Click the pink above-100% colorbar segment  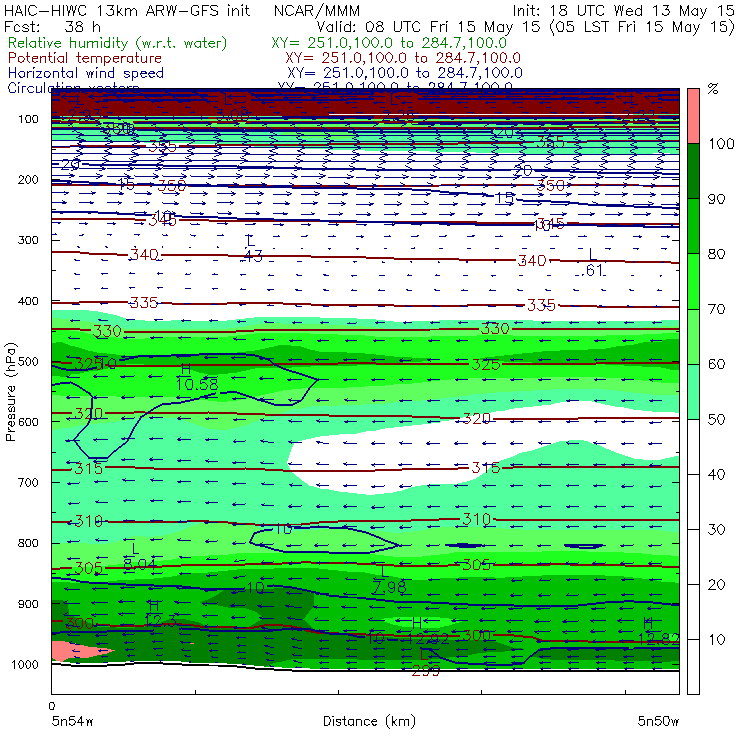pos(693,116)
